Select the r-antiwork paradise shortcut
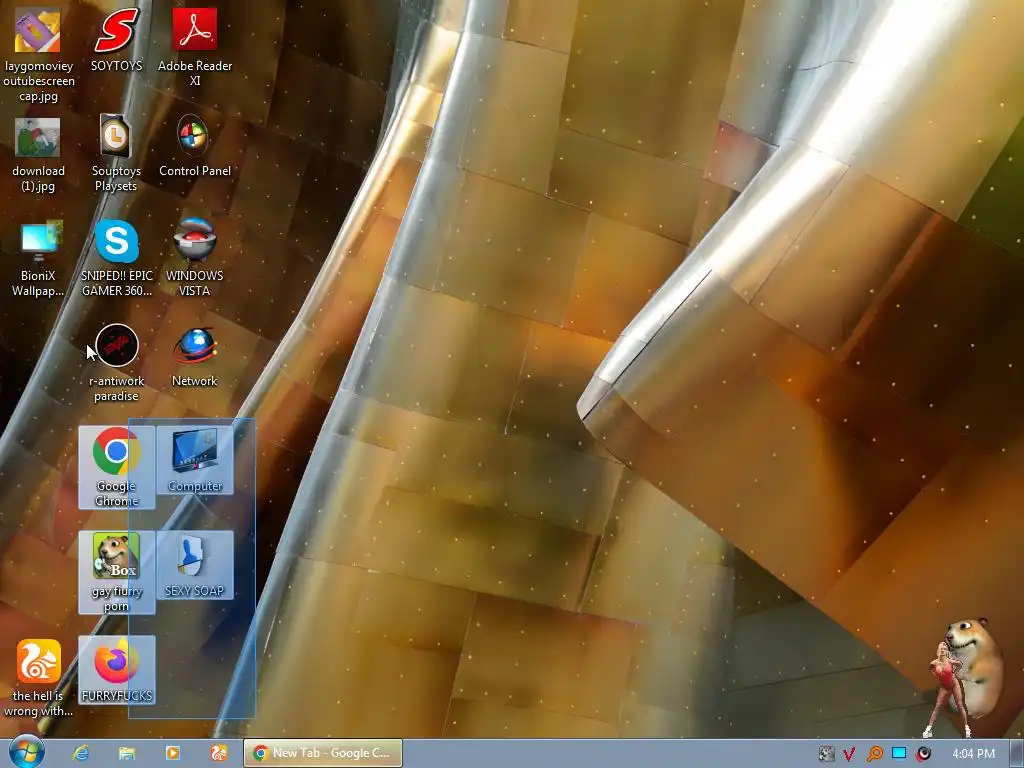The image size is (1024, 768). 116,363
